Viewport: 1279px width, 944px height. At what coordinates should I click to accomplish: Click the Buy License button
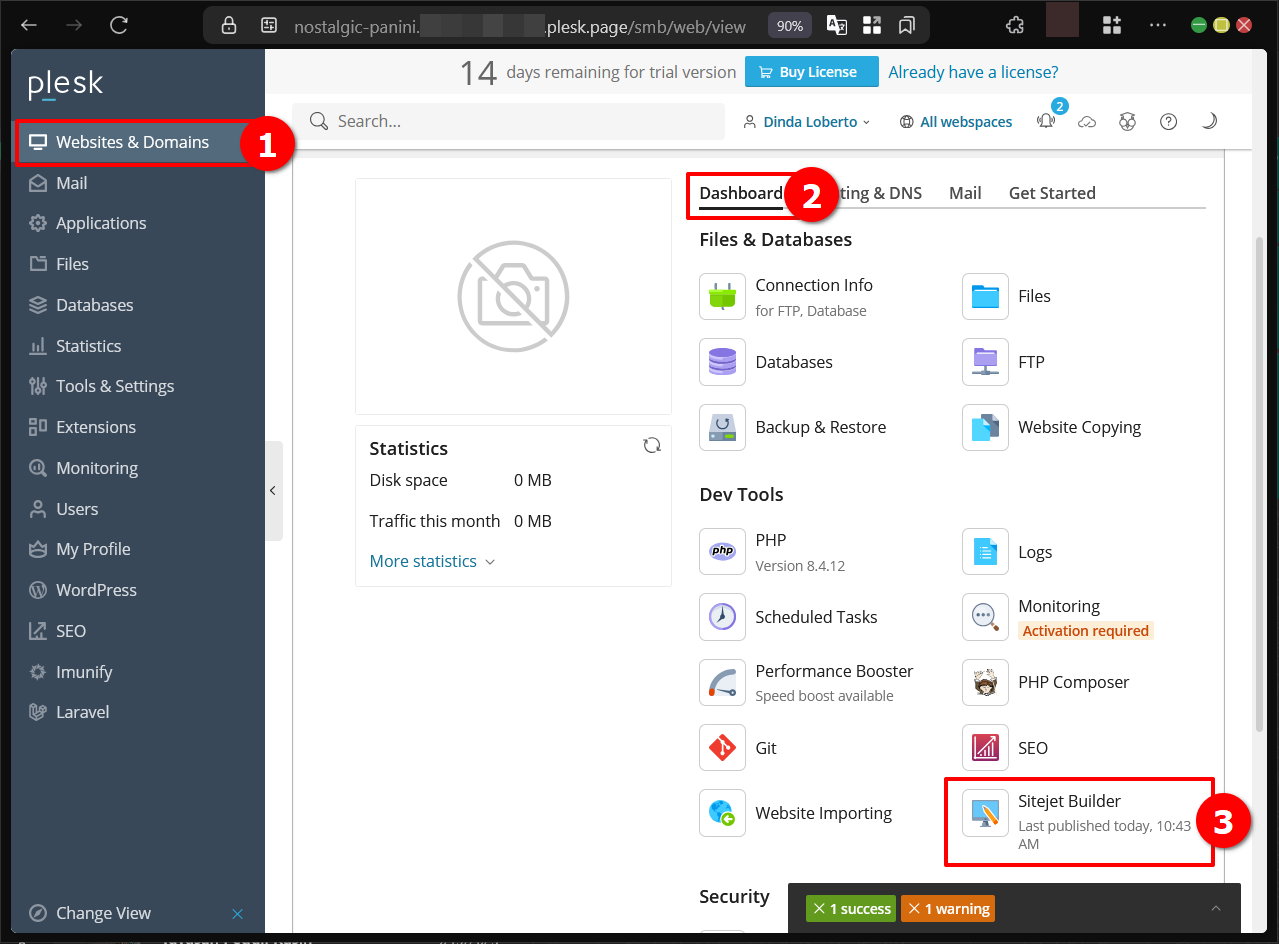click(x=811, y=72)
